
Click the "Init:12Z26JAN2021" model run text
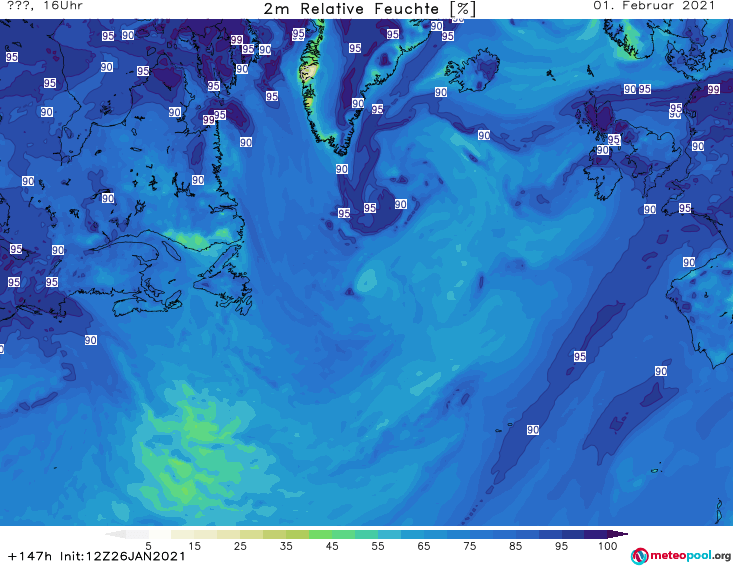pos(122,556)
